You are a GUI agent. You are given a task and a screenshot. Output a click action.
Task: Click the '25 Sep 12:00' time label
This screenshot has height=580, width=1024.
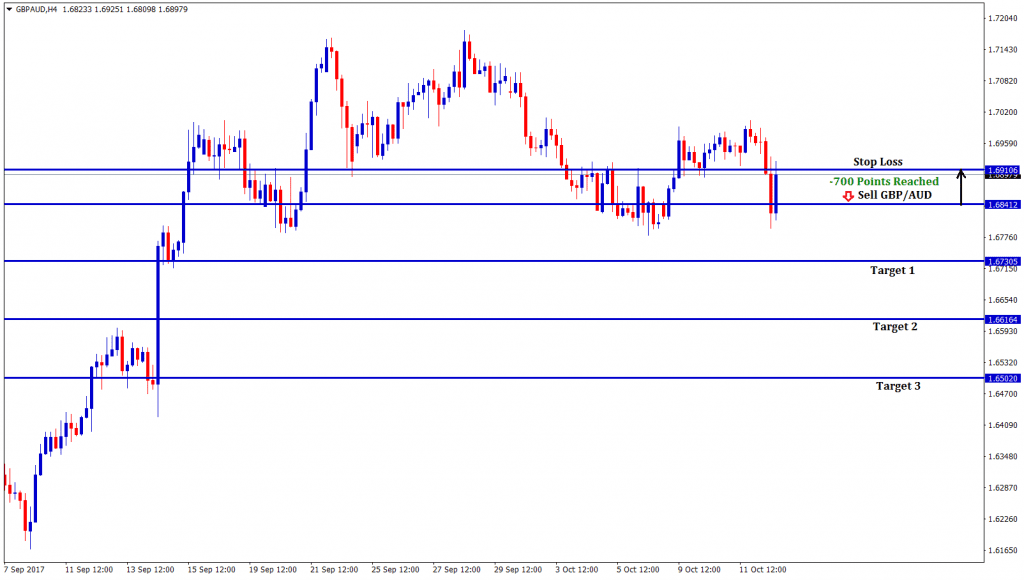[396, 570]
